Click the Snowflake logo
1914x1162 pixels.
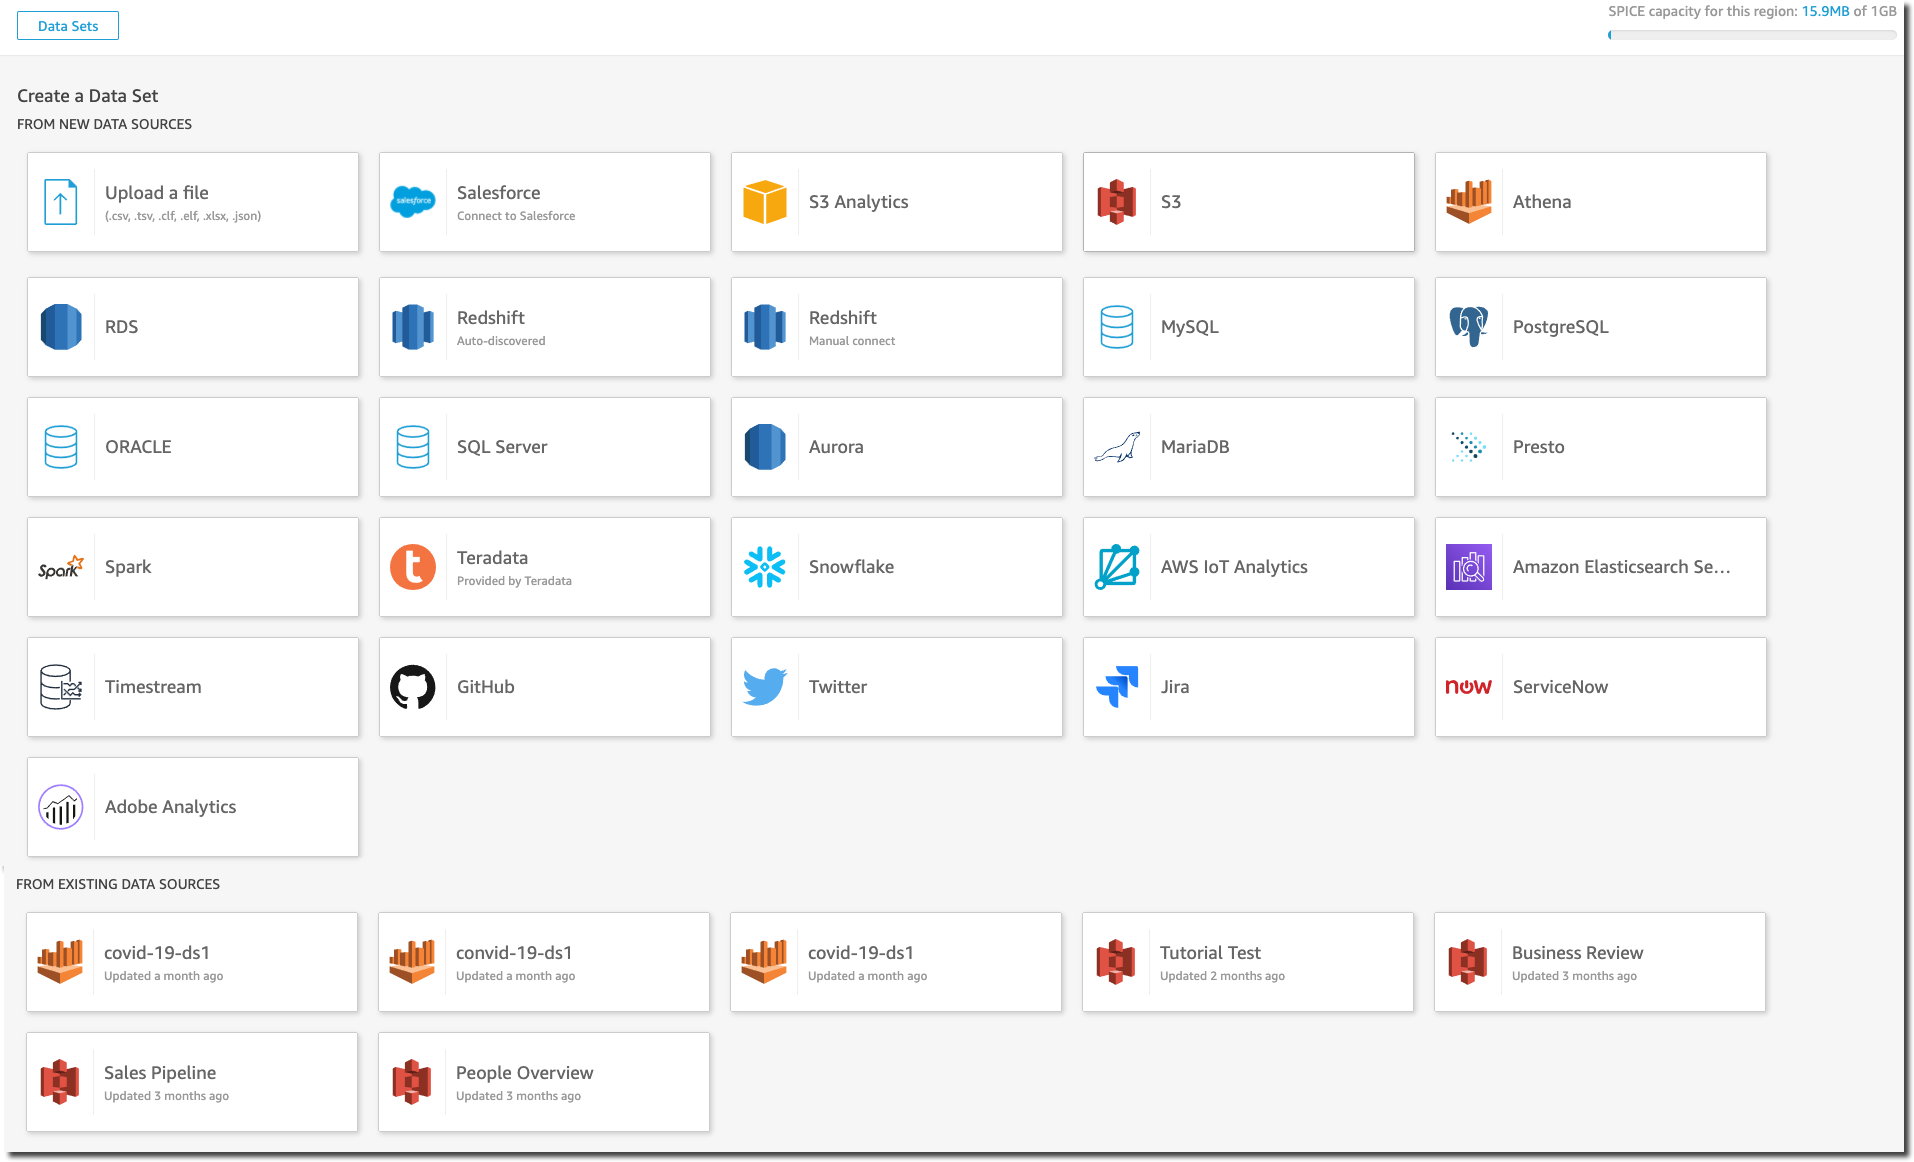(x=765, y=567)
